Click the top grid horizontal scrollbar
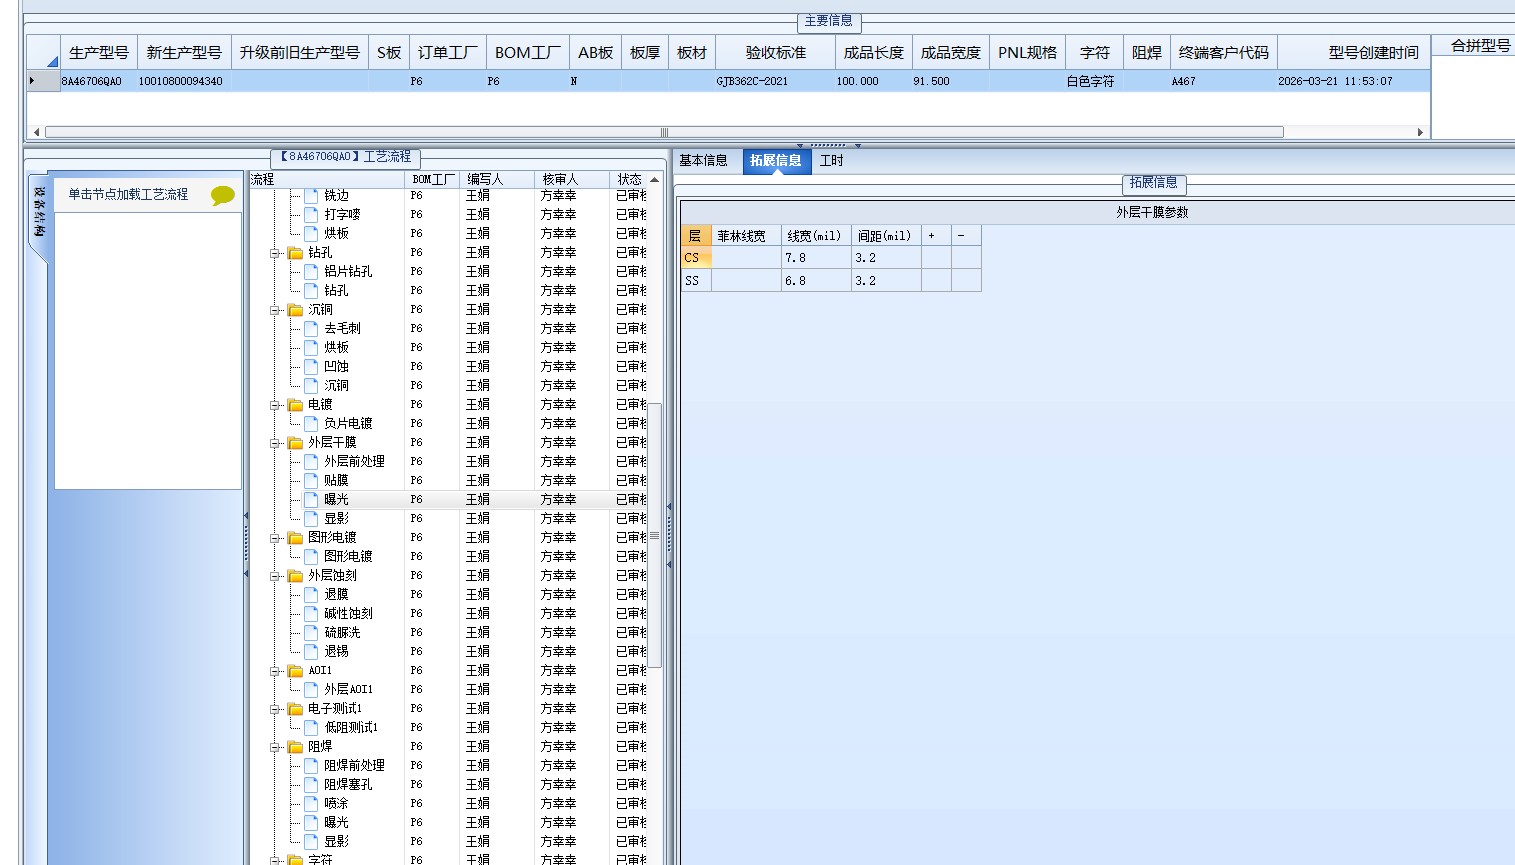This screenshot has height=865, width=1515. [664, 132]
